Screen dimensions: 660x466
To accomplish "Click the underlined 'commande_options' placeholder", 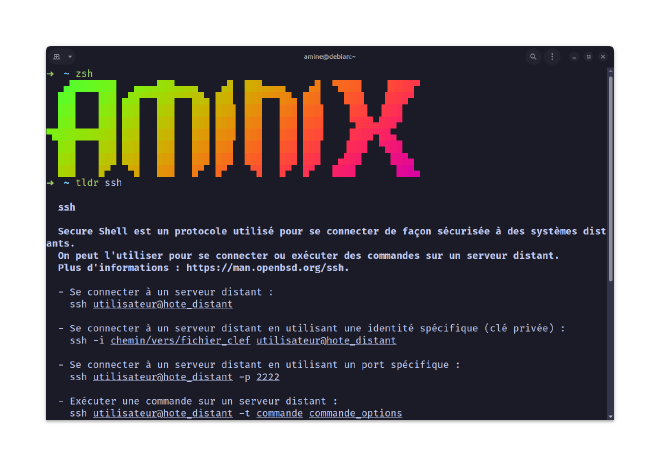I will point(356,413).
